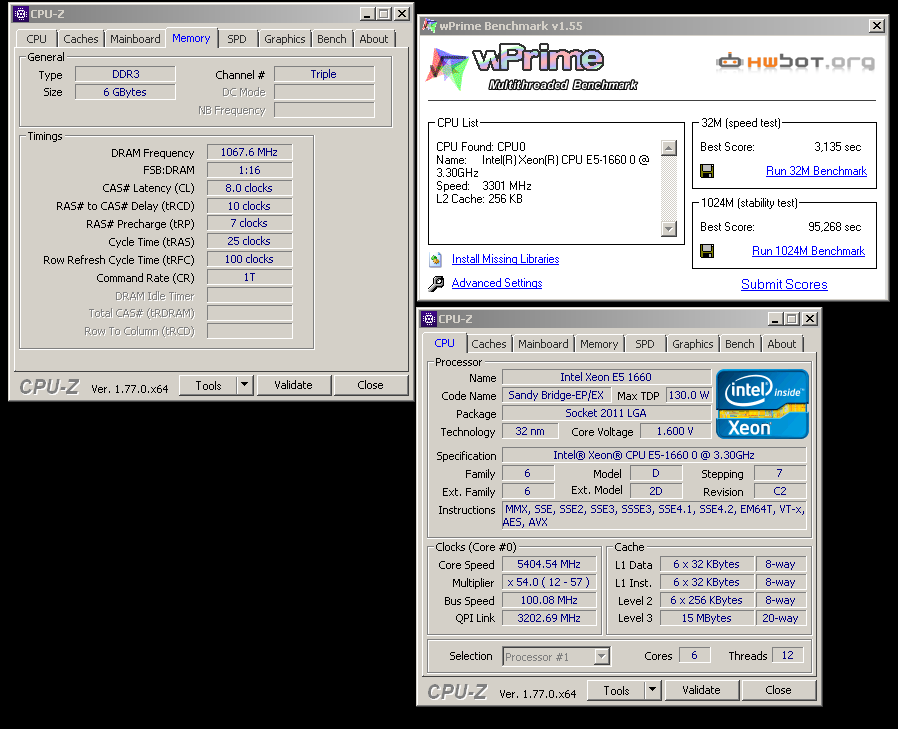The height and width of the screenshot is (729, 898).
Task: Click the Specification field text
Action: click(x=653, y=455)
